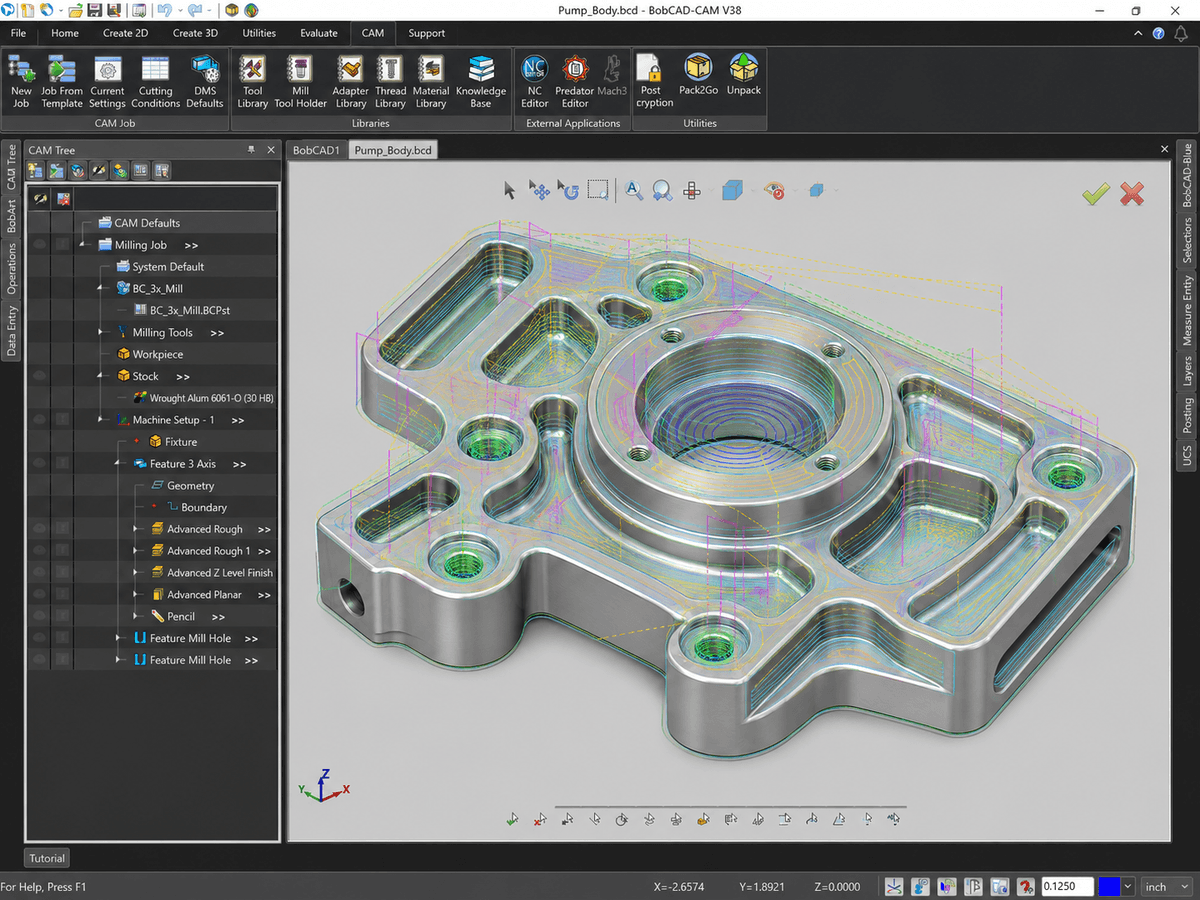Viewport: 1200px width, 900px height.
Task: Open Job From Template
Action: (x=62, y=81)
